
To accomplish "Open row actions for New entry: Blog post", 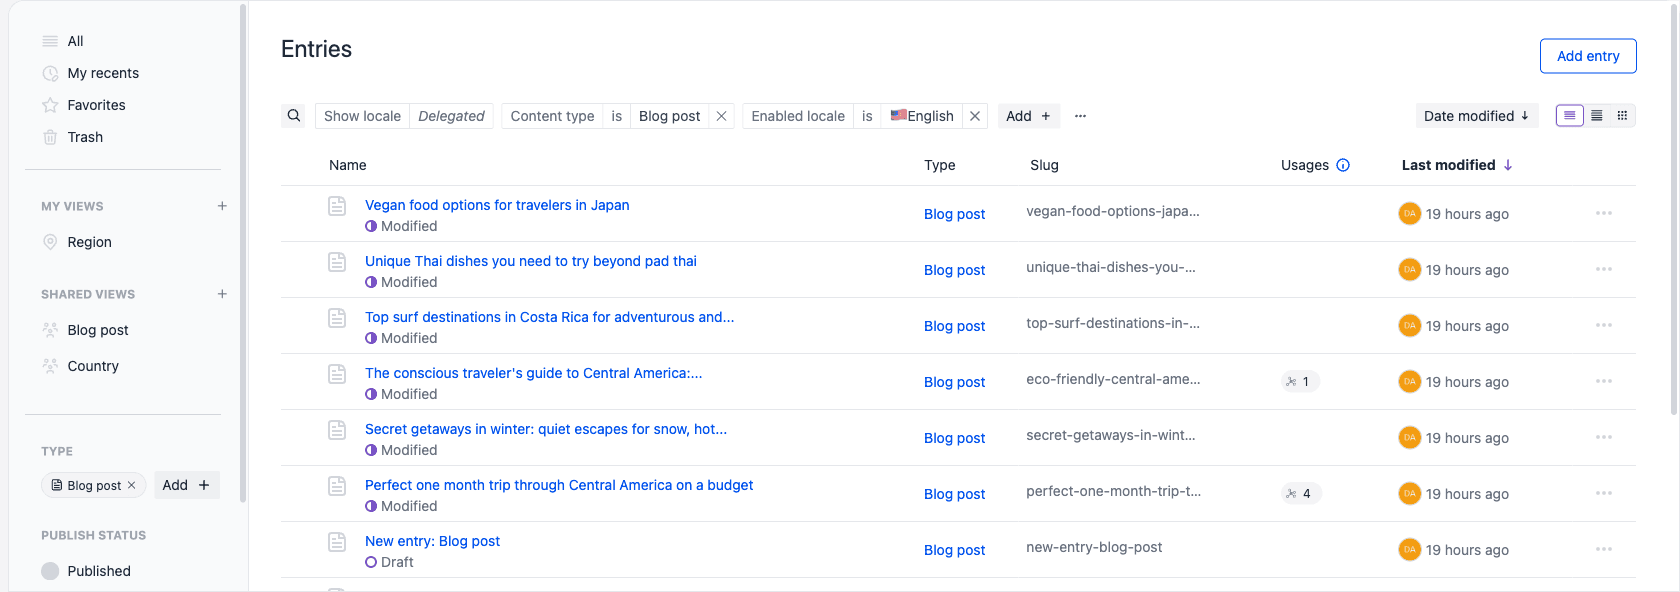I will click(1604, 549).
